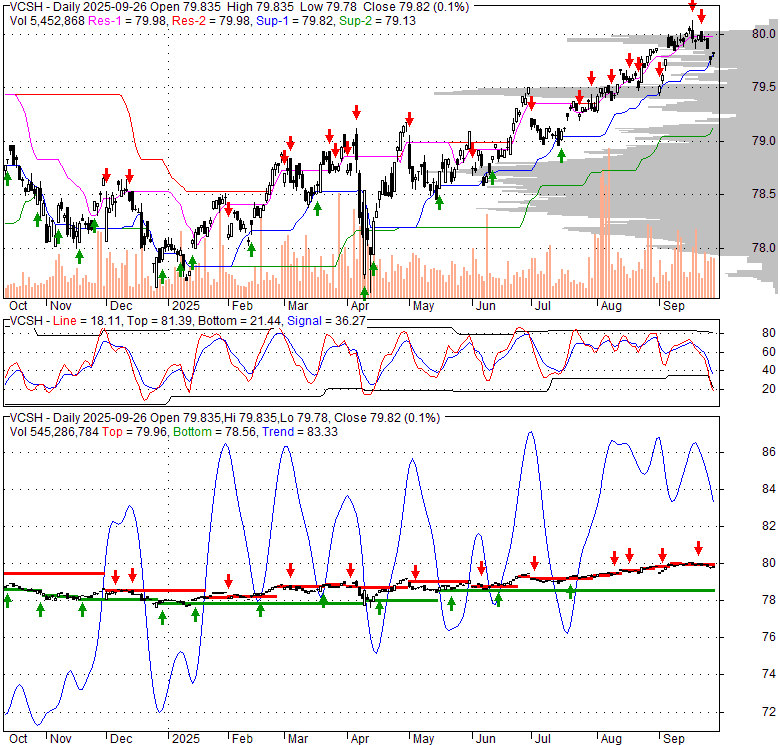Click the oscillator 'Line = 18.11' legend label

point(87,321)
